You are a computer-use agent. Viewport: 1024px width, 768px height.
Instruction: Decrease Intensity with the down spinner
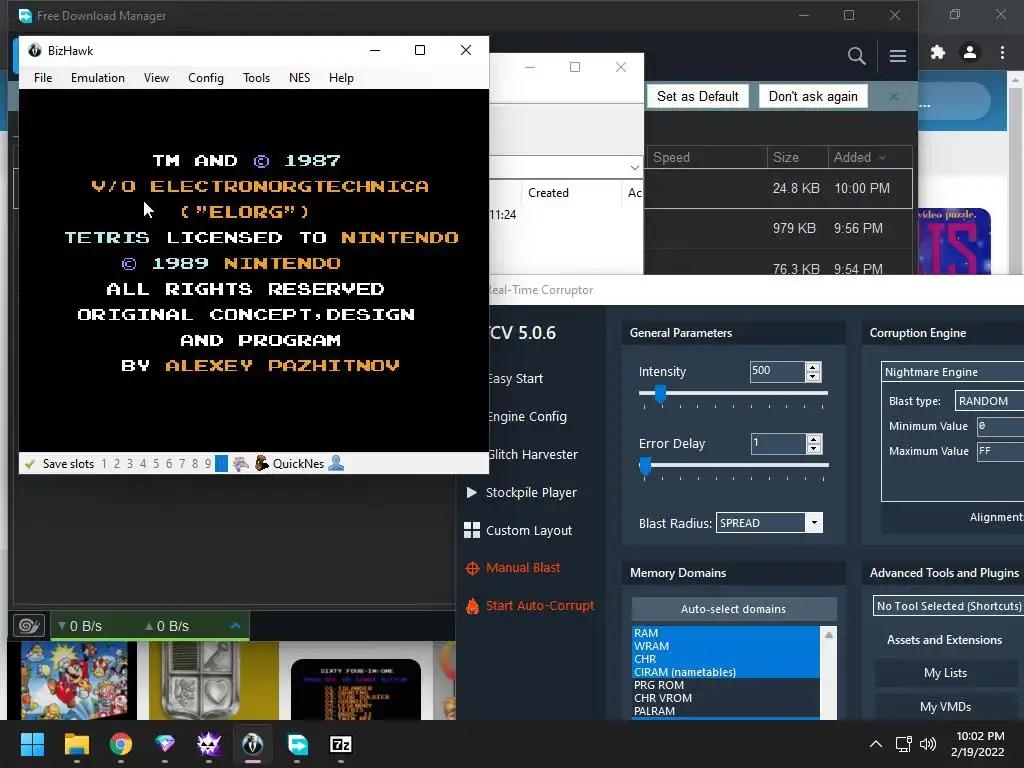tap(813, 377)
